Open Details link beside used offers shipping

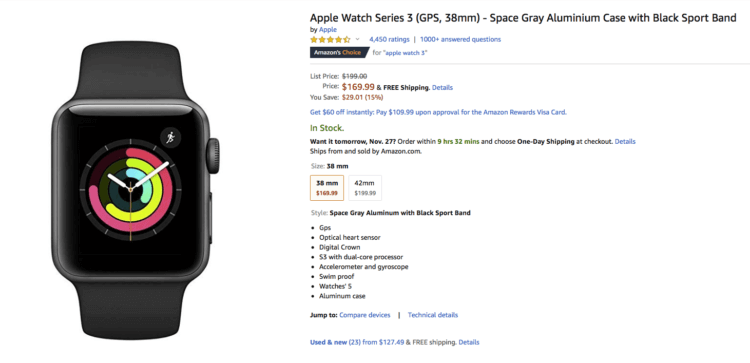click(469, 342)
